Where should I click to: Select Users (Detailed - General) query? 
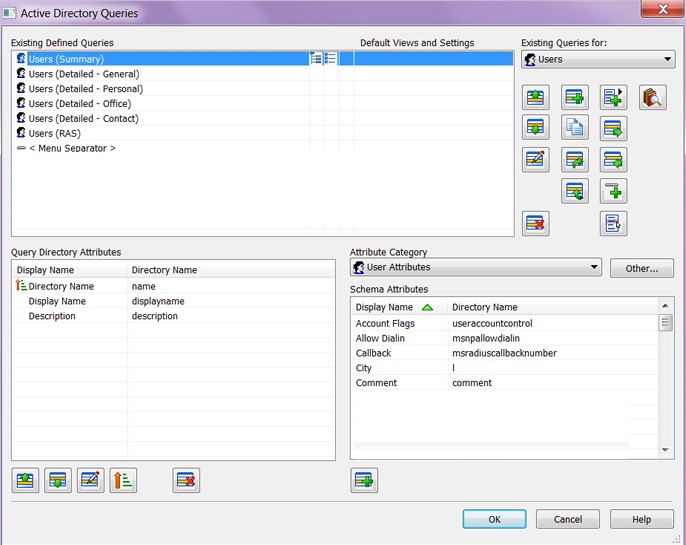pyautogui.click(x=262, y=73)
